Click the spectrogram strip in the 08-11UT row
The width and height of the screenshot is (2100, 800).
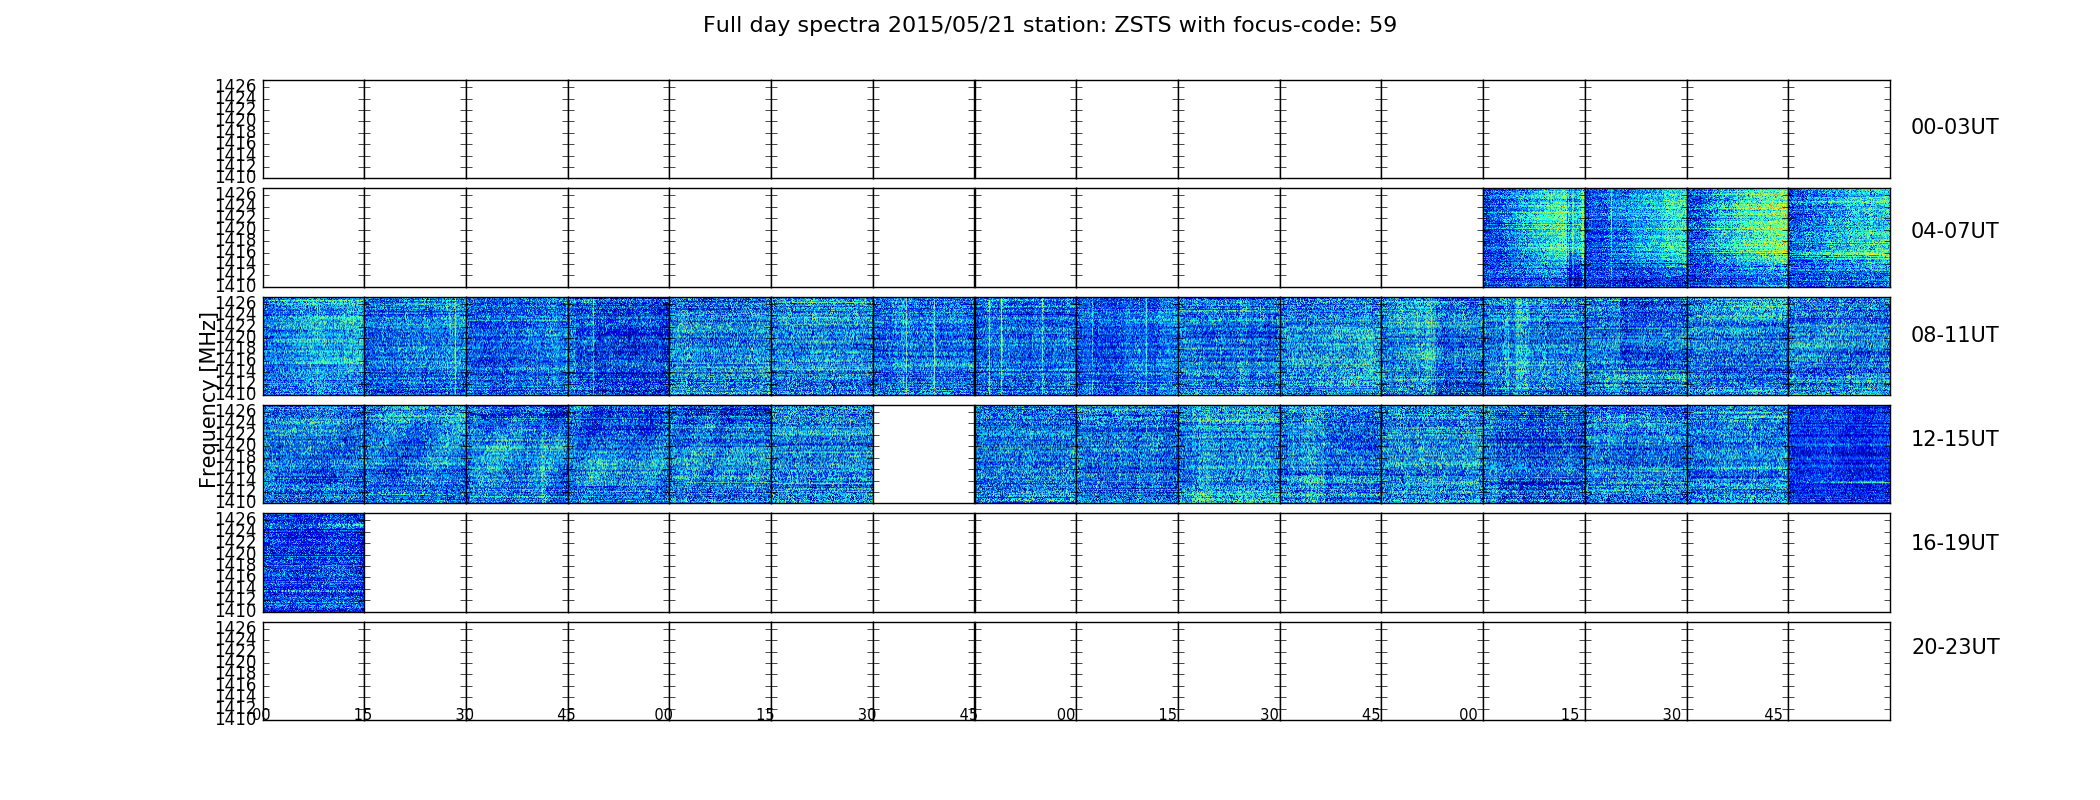(1076, 346)
